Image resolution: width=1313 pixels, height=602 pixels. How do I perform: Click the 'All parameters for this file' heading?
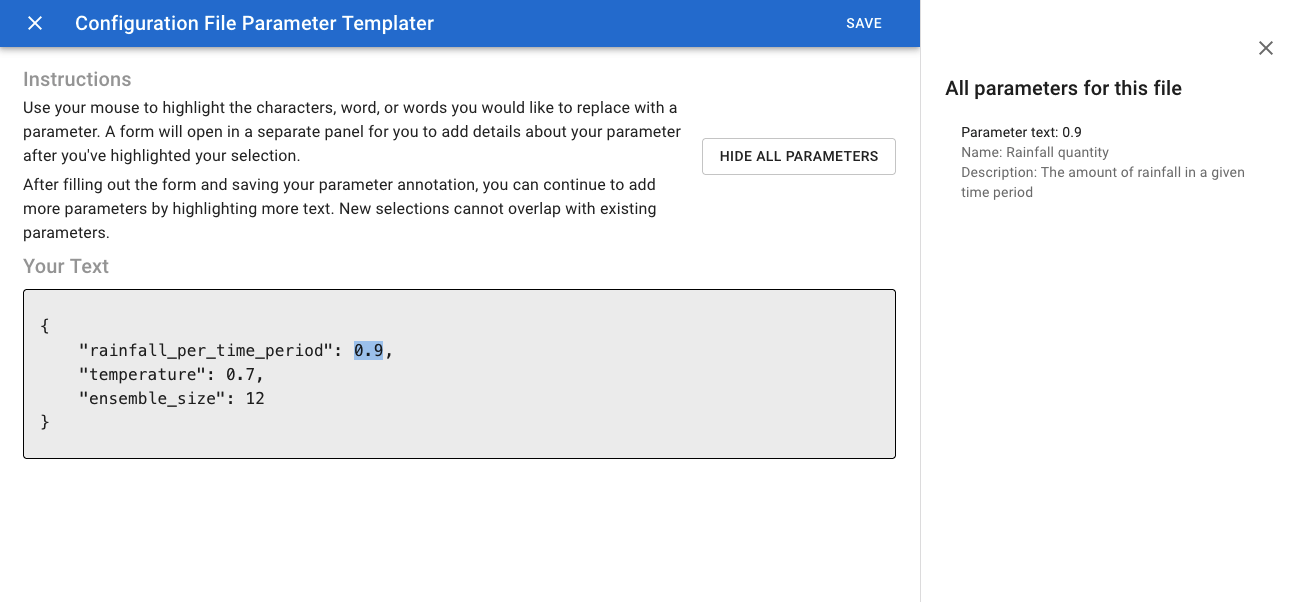(1064, 88)
